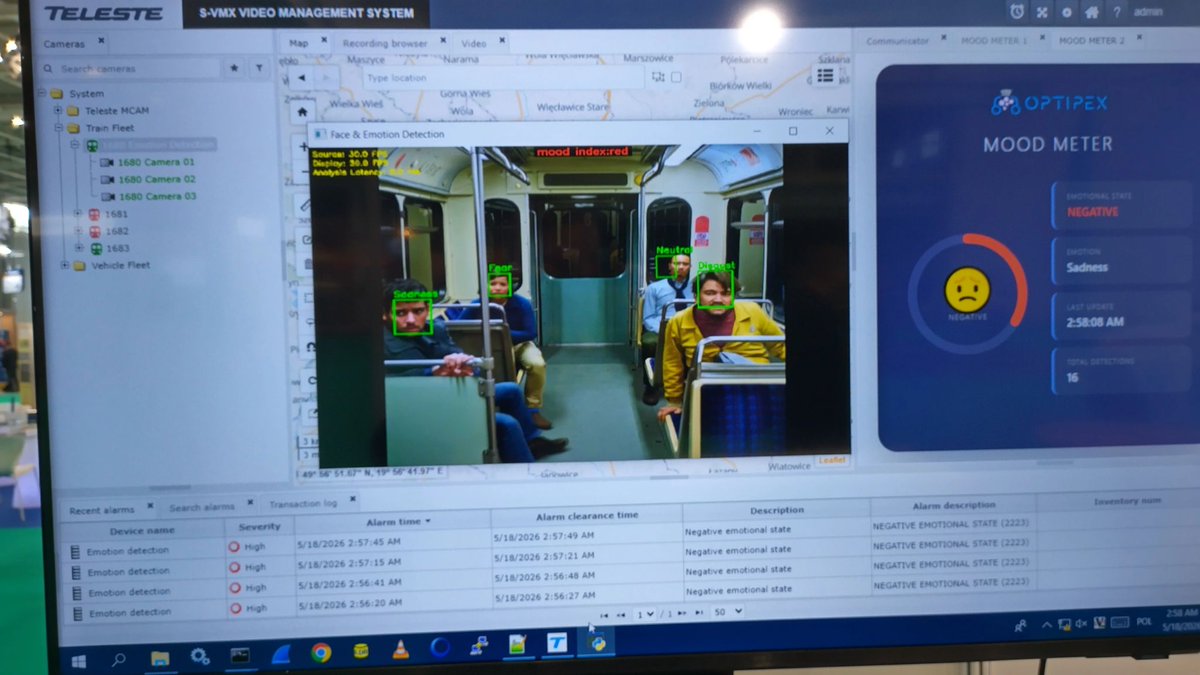Open settings gear in the top bar

[1066, 12]
